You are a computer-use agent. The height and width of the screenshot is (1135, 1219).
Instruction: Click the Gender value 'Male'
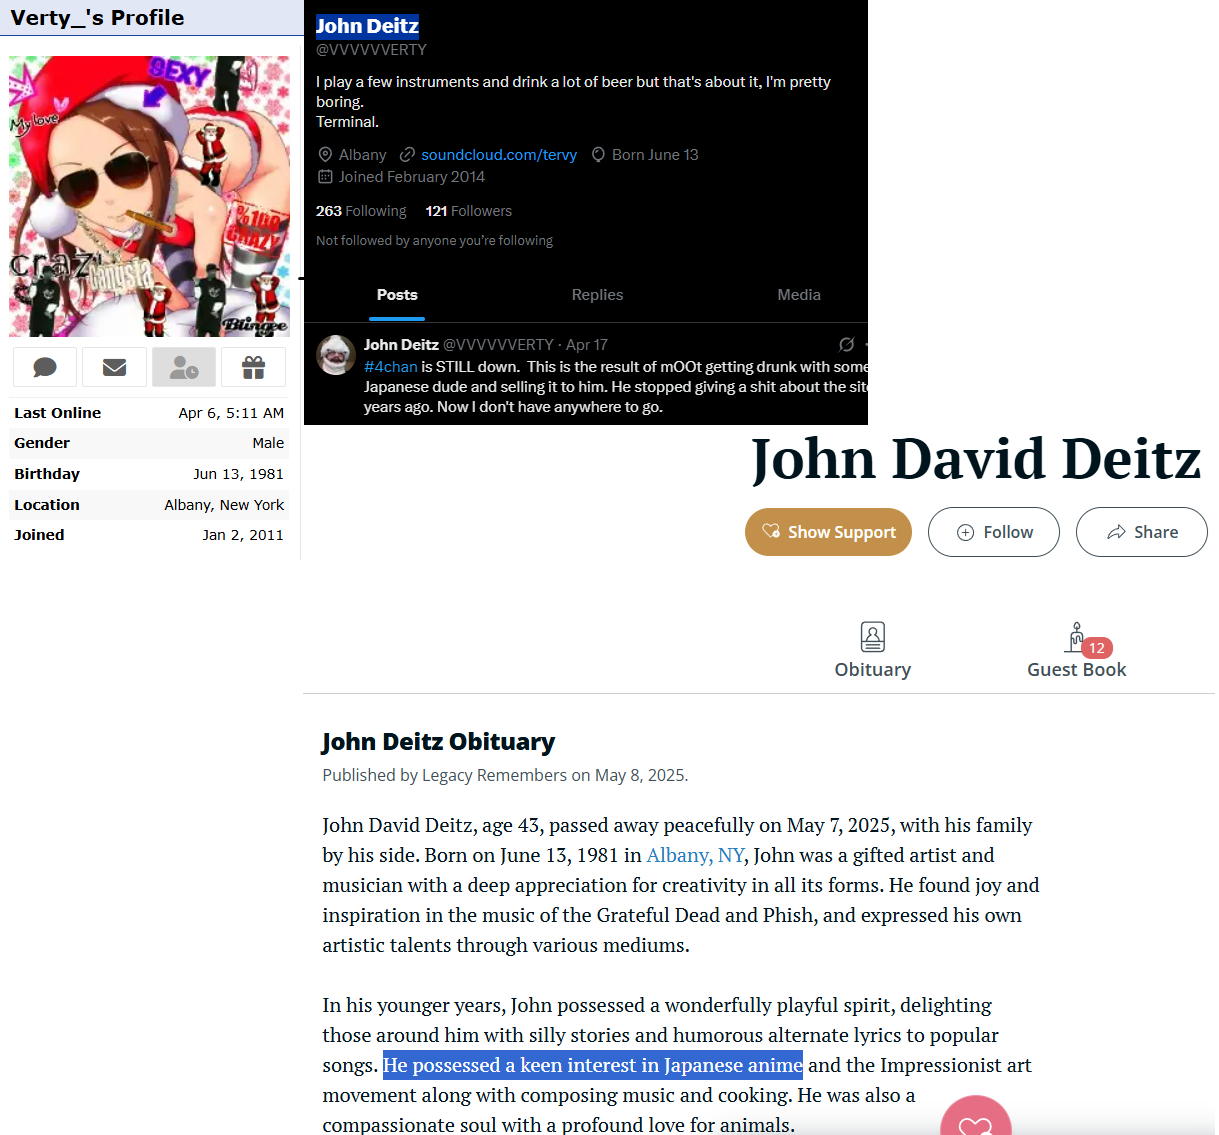(268, 443)
